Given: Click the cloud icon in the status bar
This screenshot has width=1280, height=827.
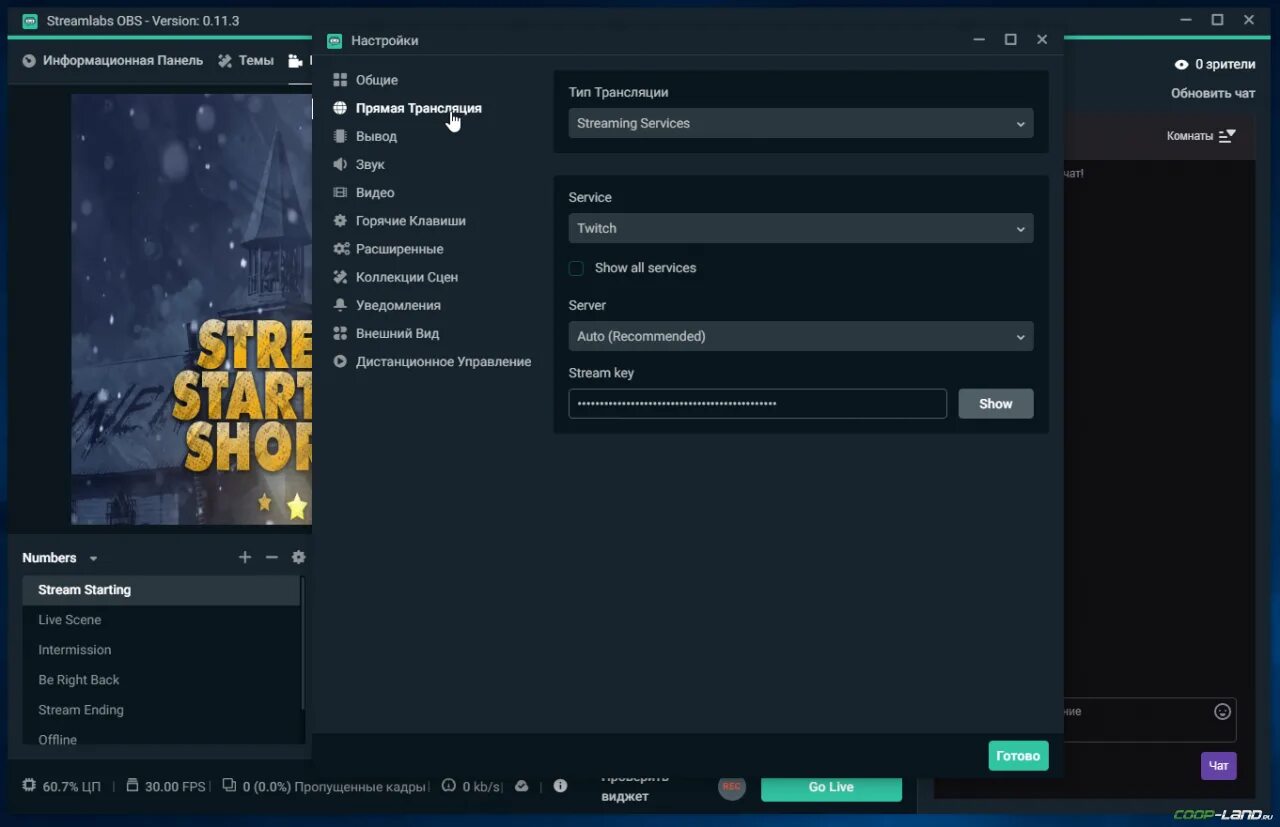Looking at the screenshot, I should 521,786.
